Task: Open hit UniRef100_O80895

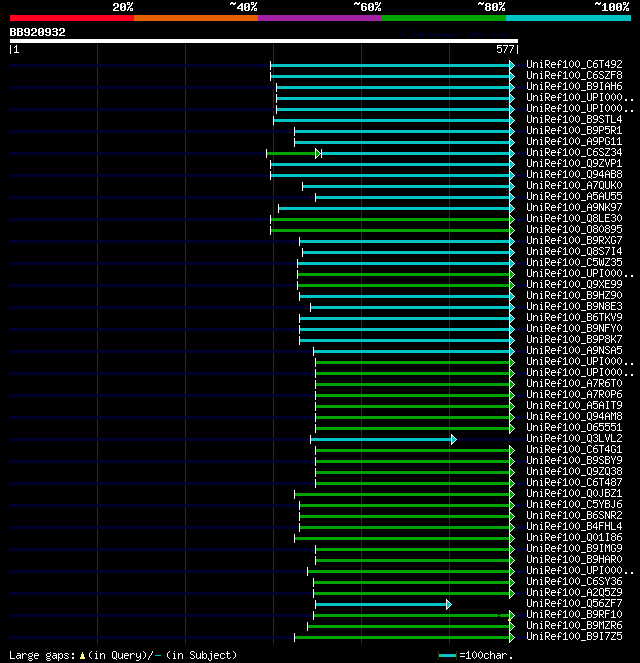Action: point(574,229)
